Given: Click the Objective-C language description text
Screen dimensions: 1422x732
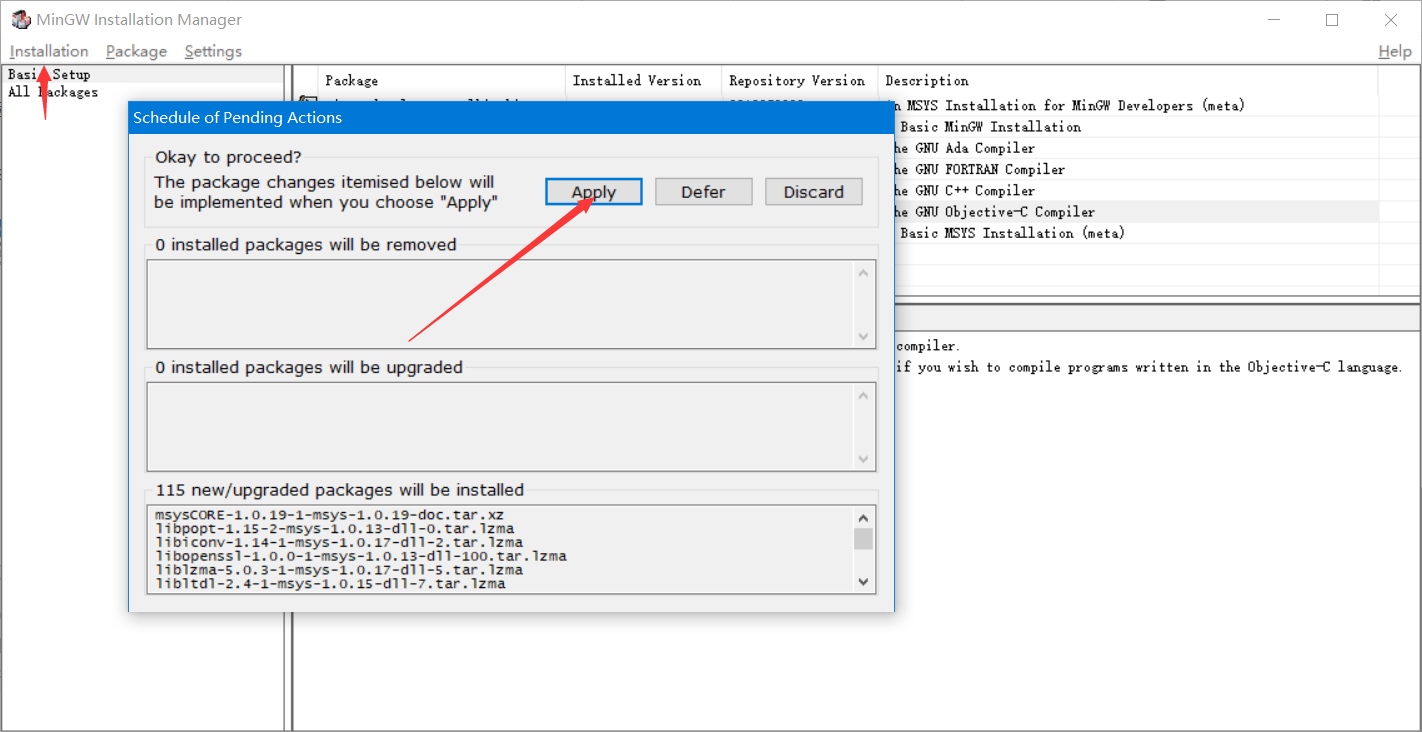Looking at the screenshot, I should (1149, 367).
